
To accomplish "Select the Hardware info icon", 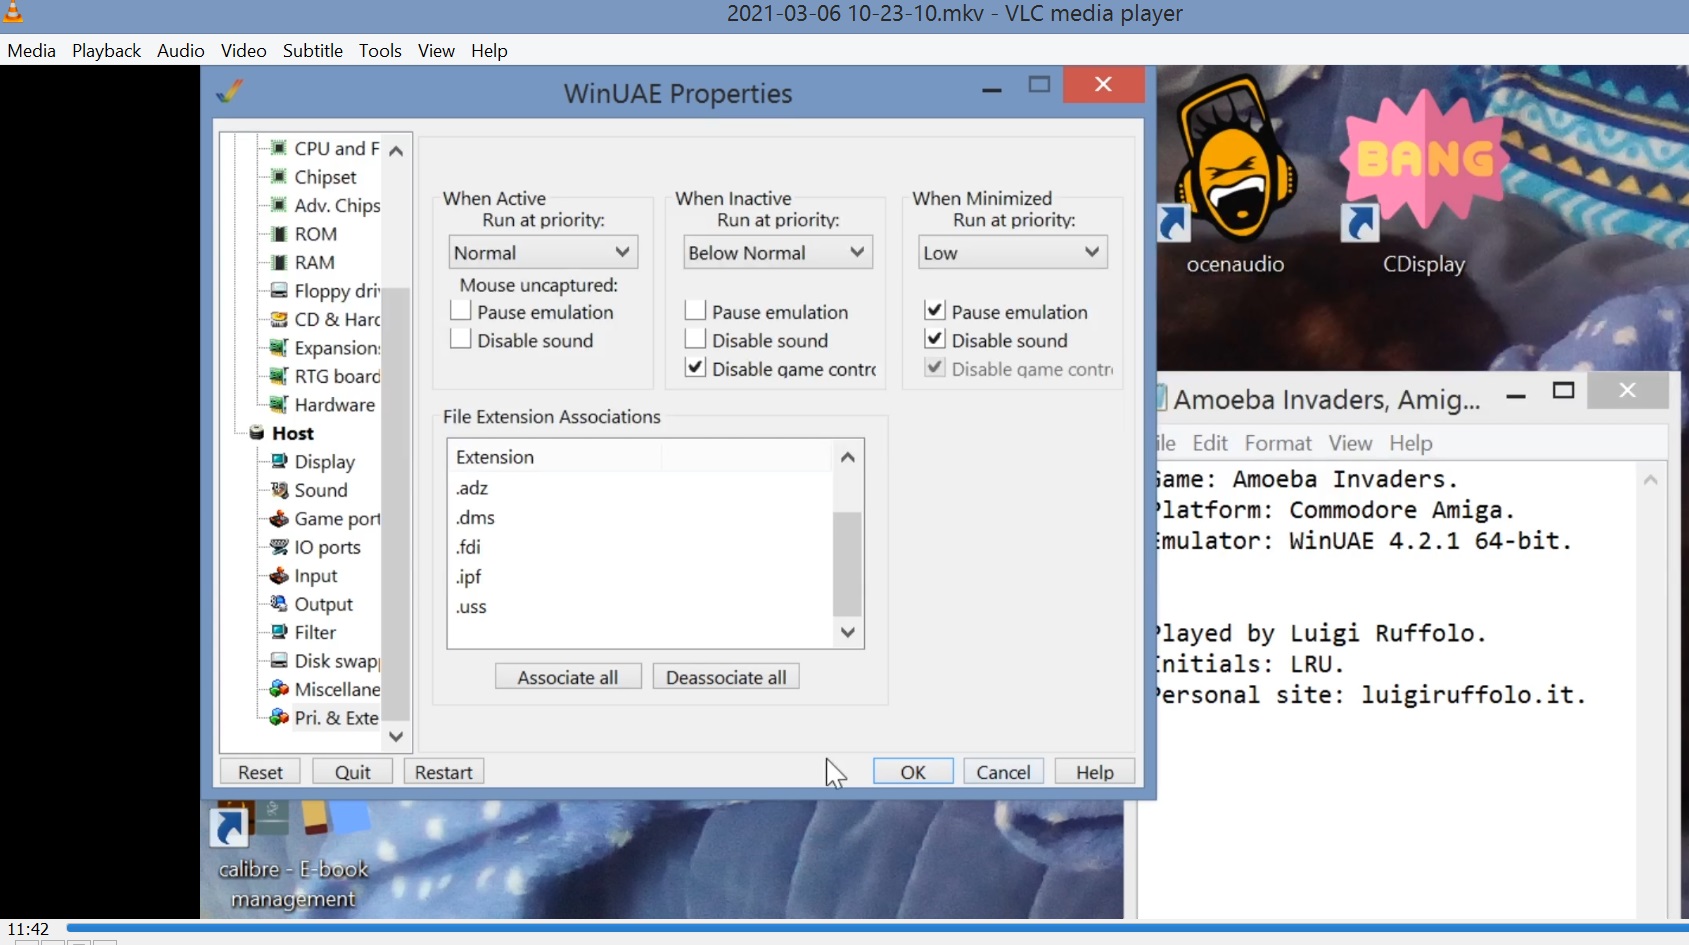I will coord(280,404).
